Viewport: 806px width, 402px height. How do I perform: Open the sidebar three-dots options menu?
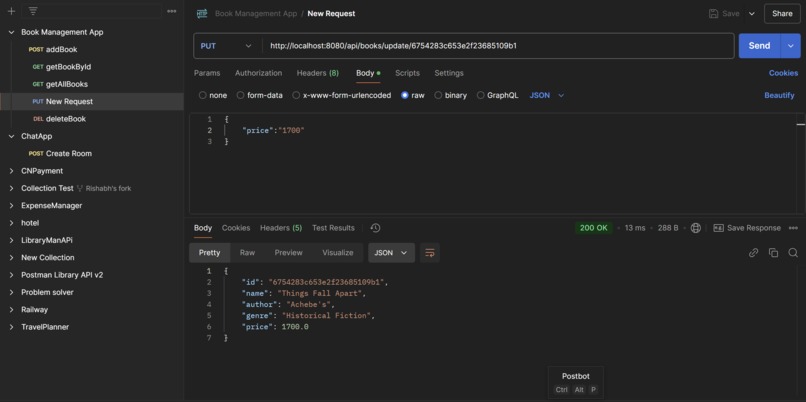[172, 11]
